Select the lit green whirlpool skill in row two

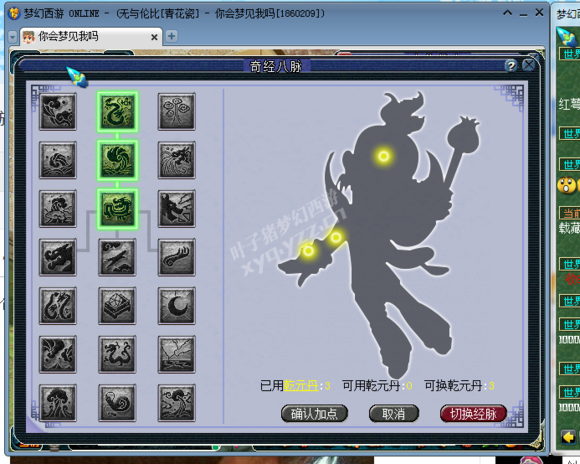[117, 160]
